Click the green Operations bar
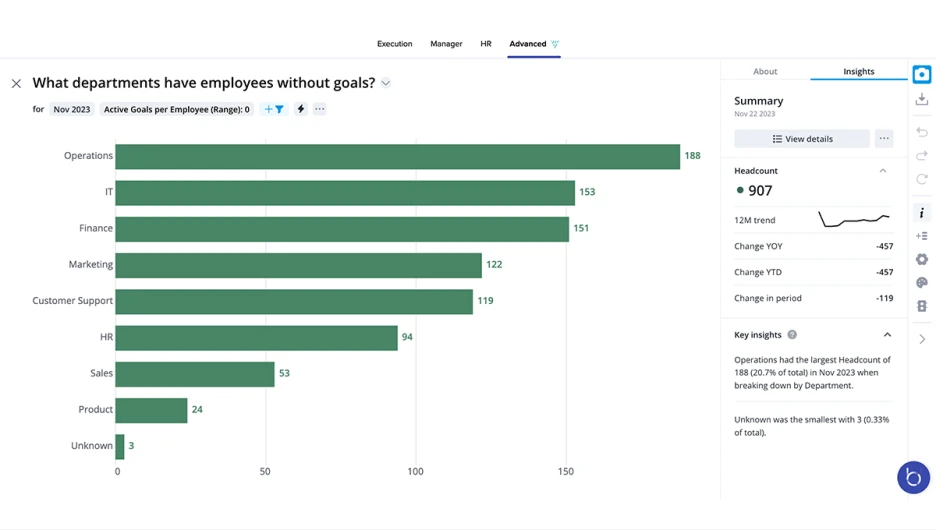The width and height of the screenshot is (936, 530). 397,157
